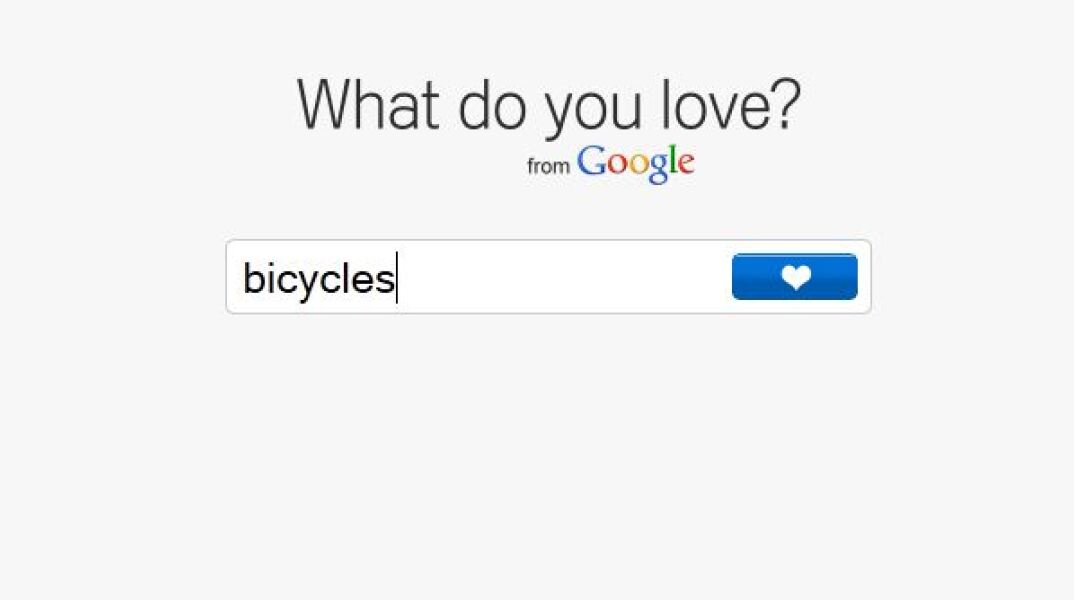This screenshot has height=600, width=1074.
Task: Click the yellow "o" in Google logo
Action: 637,165
